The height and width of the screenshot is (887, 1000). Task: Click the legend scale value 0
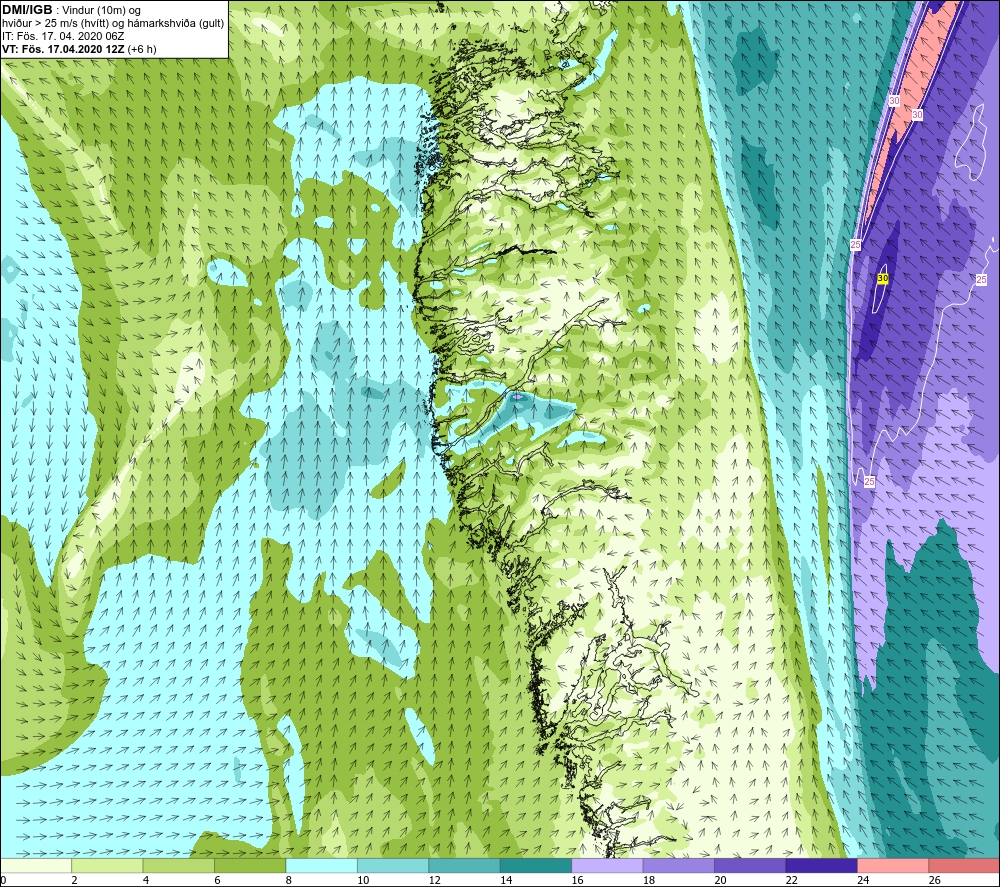(3, 881)
